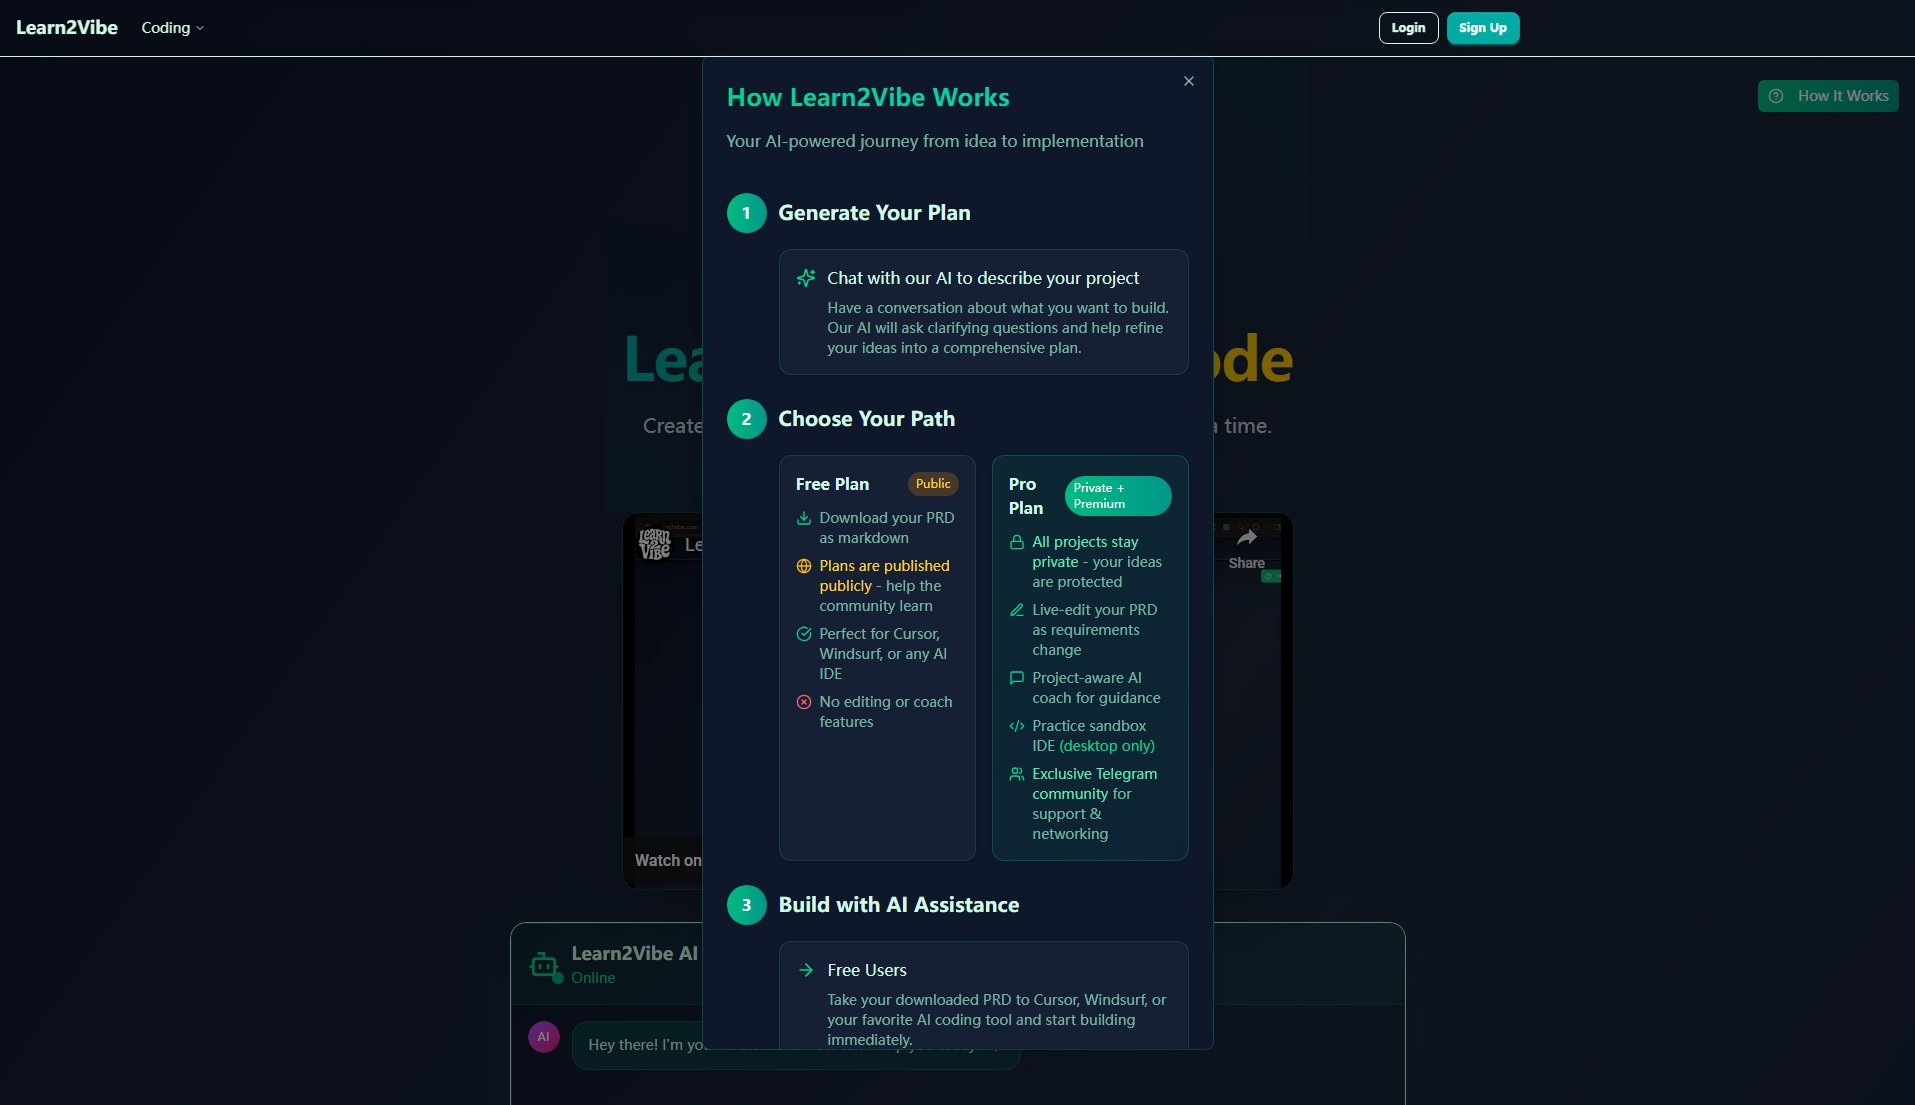Click the pencil icon for Live-edit PRD
1915x1105 pixels.
(x=1016, y=610)
